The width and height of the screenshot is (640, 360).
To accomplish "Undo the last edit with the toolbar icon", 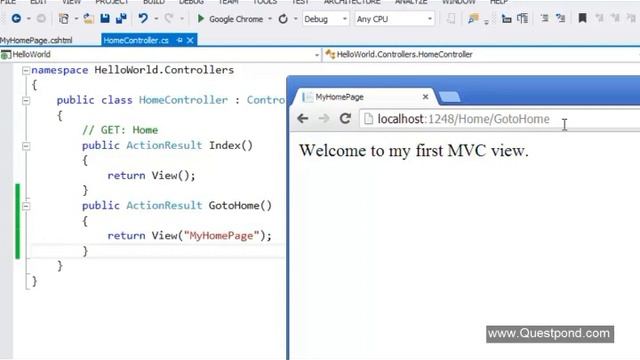I will tap(143, 18).
